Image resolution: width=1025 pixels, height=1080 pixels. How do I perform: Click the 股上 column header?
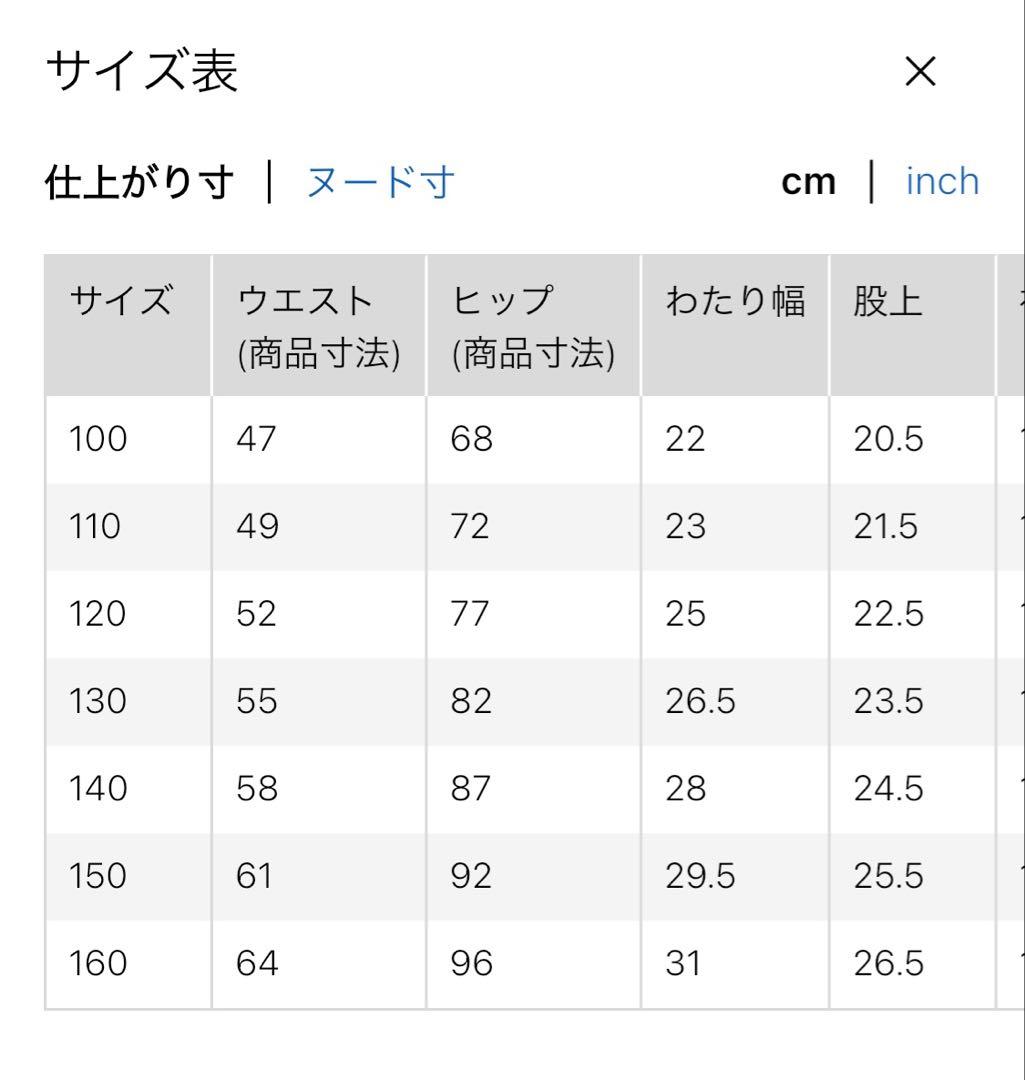[888, 301]
